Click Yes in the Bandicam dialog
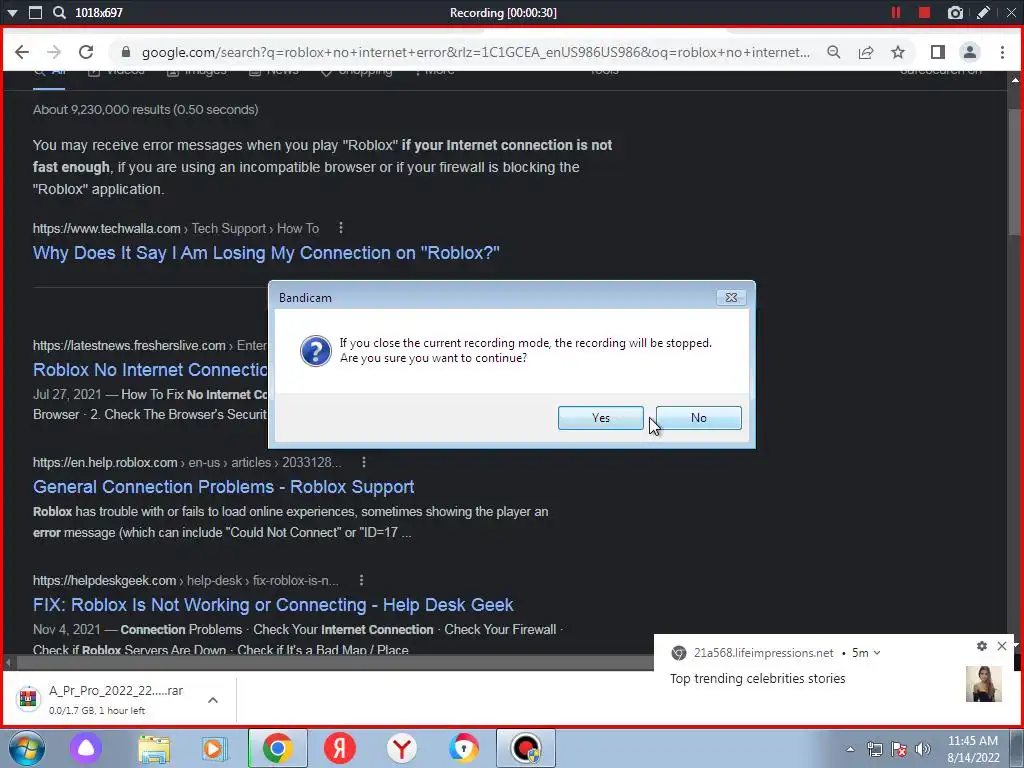This screenshot has width=1024, height=768. coord(600,418)
